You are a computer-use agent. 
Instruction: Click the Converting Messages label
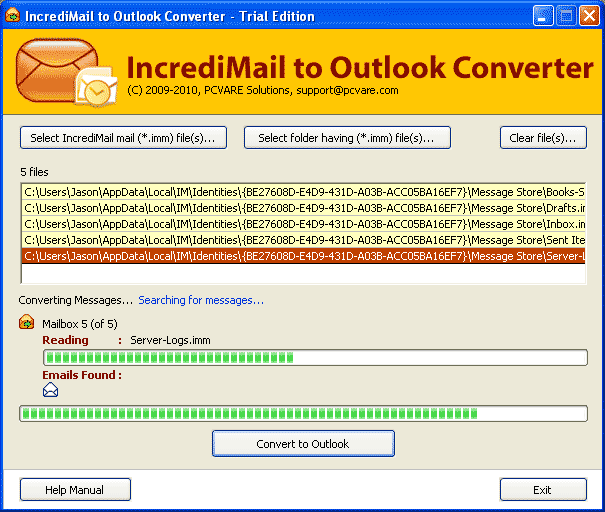tap(75, 300)
